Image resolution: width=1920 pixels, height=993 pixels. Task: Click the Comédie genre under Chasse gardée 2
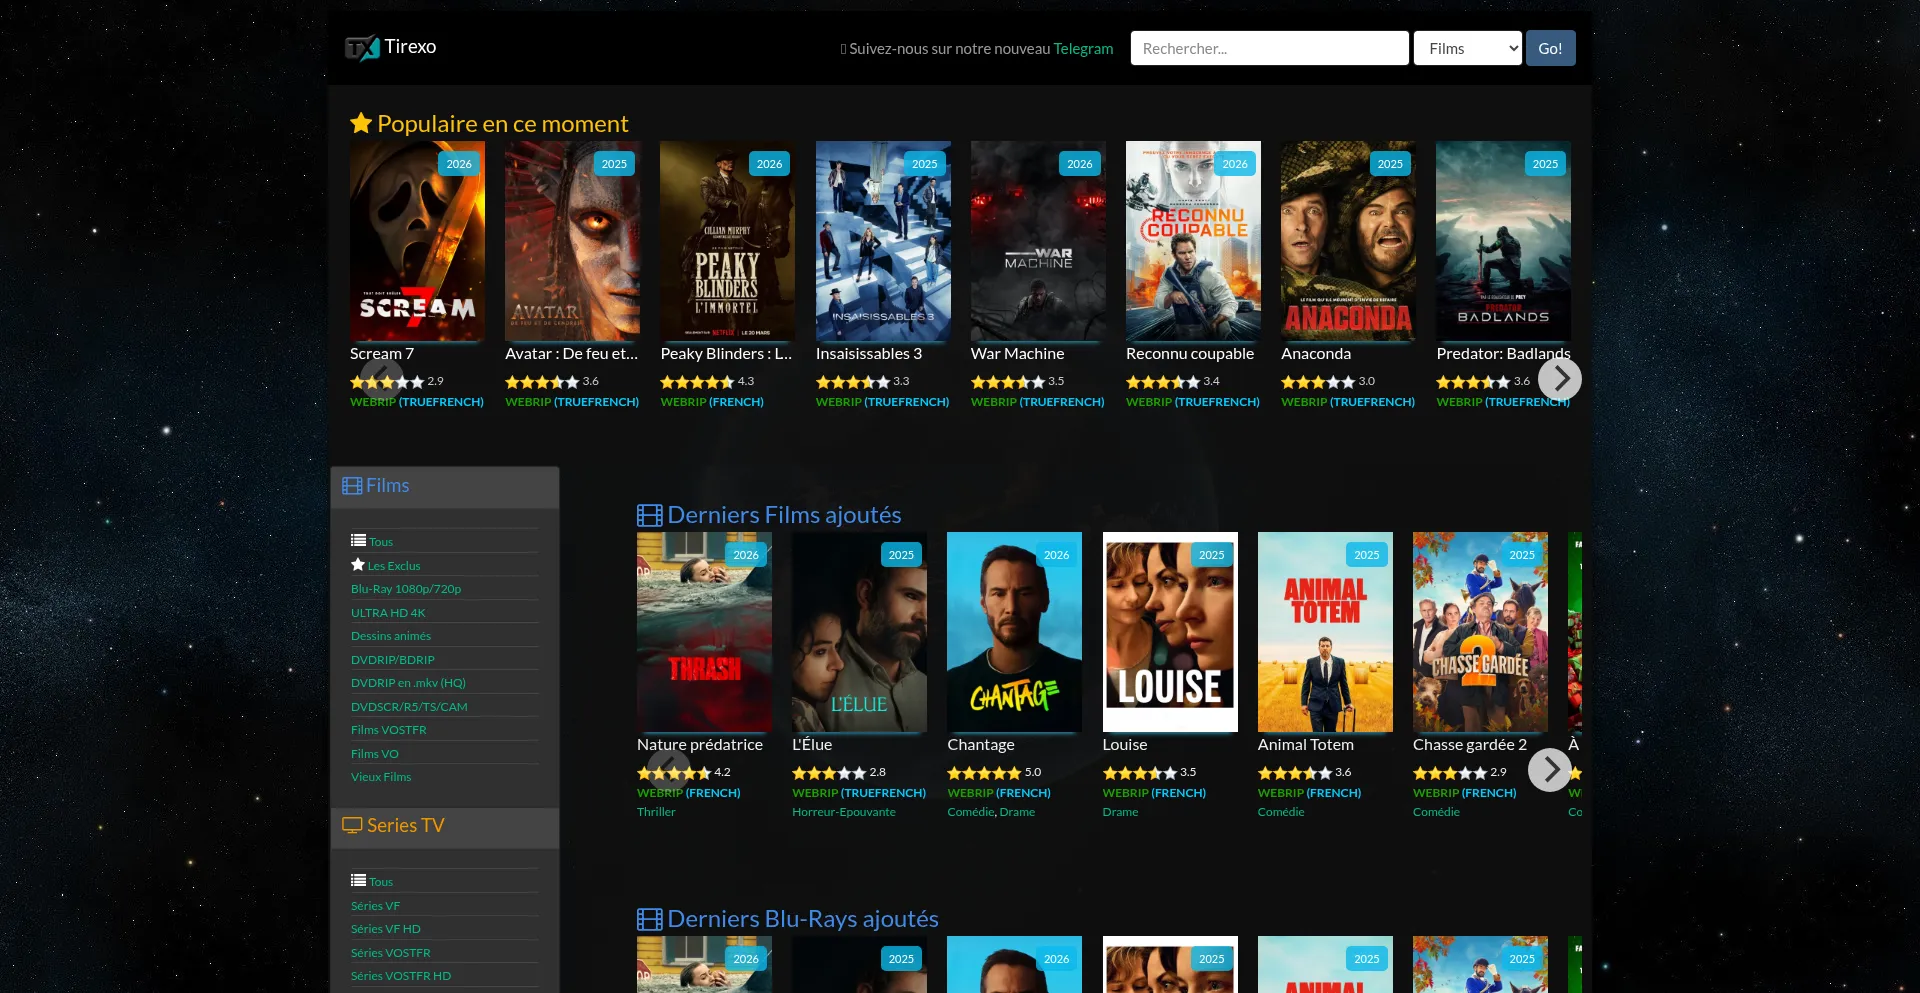tap(1436, 812)
